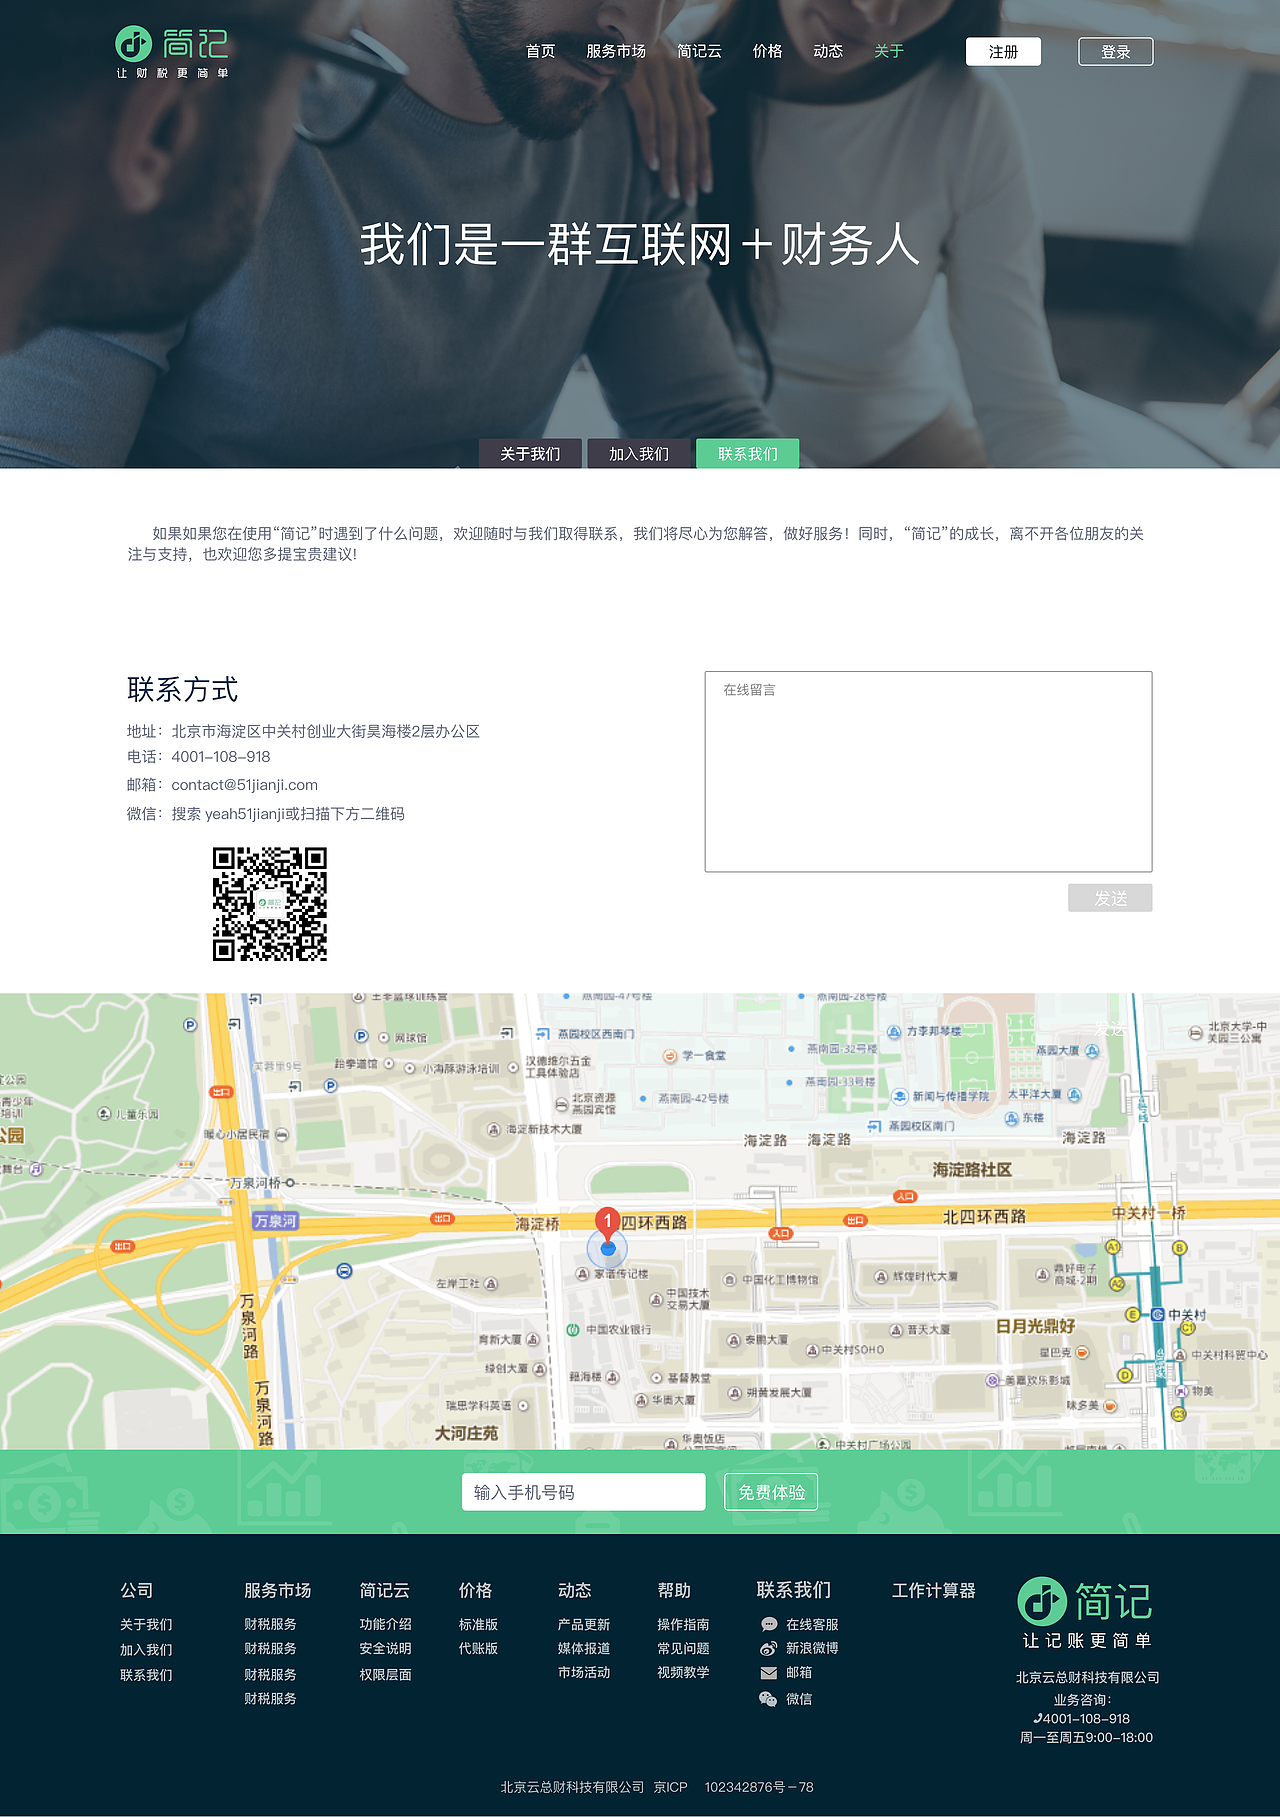
Task: Open the 服务市场 nav item
Action: (x=616, y=51)
